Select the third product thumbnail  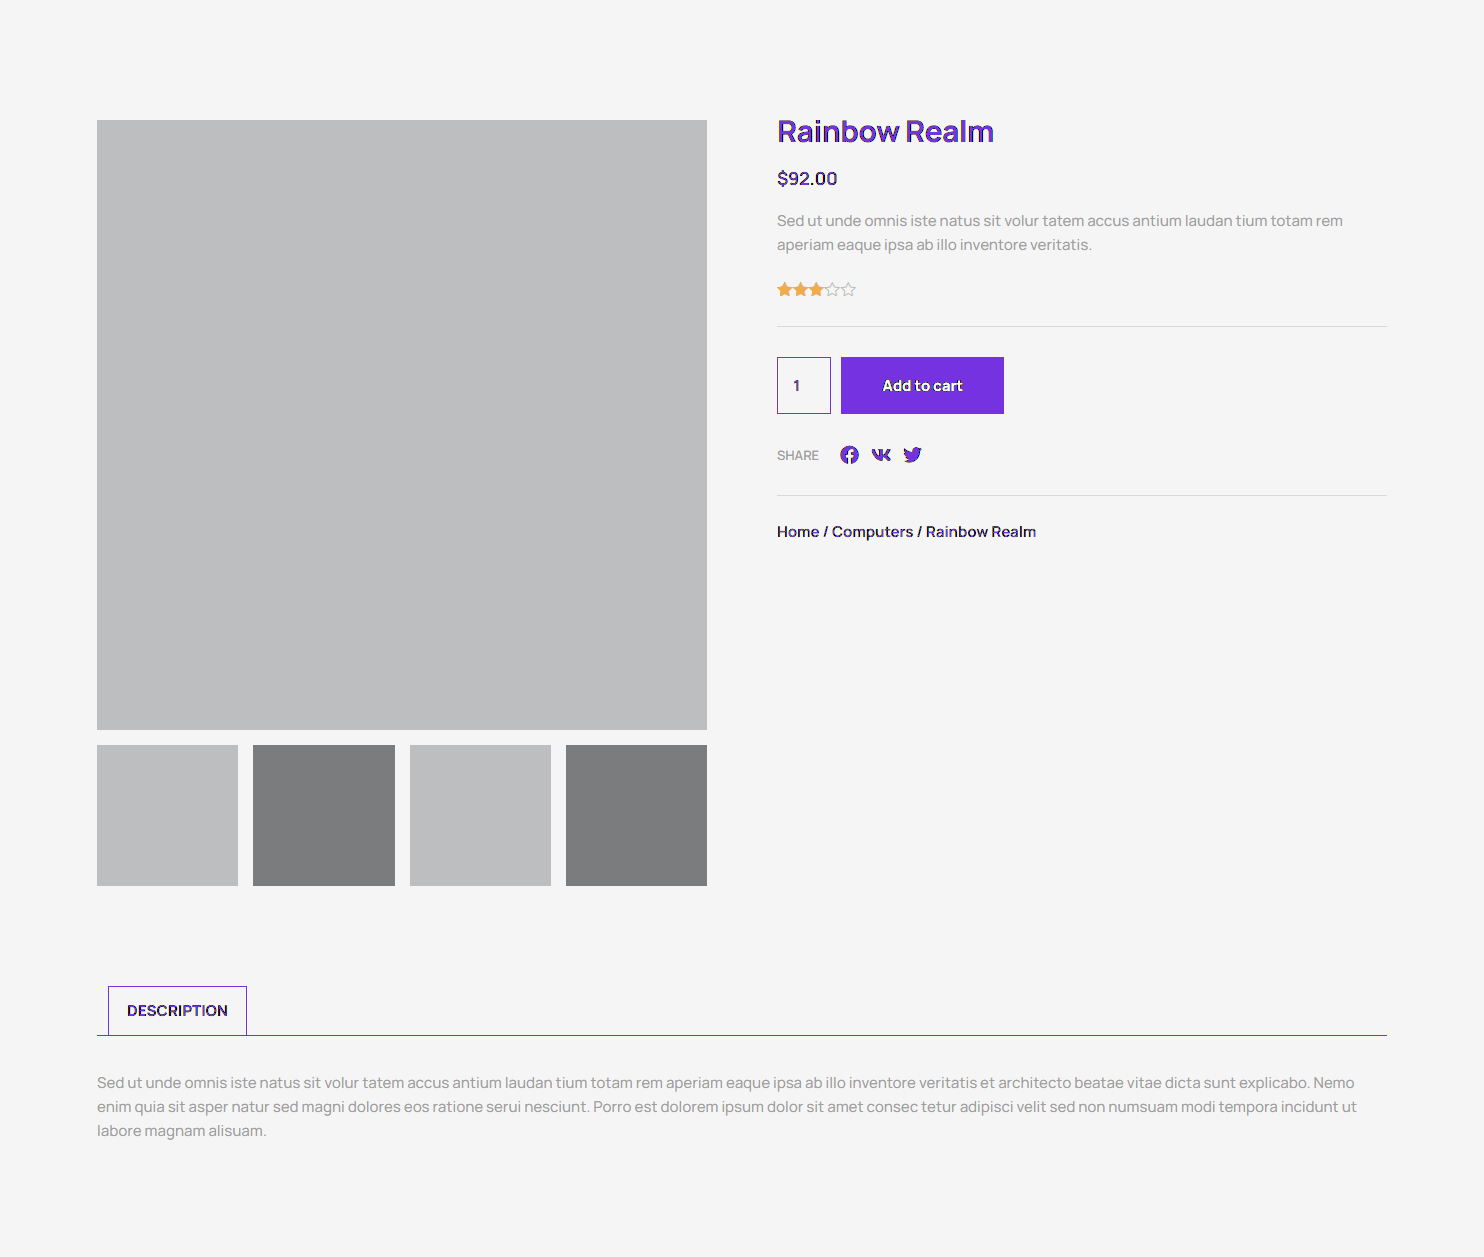(x=480, y=815)
